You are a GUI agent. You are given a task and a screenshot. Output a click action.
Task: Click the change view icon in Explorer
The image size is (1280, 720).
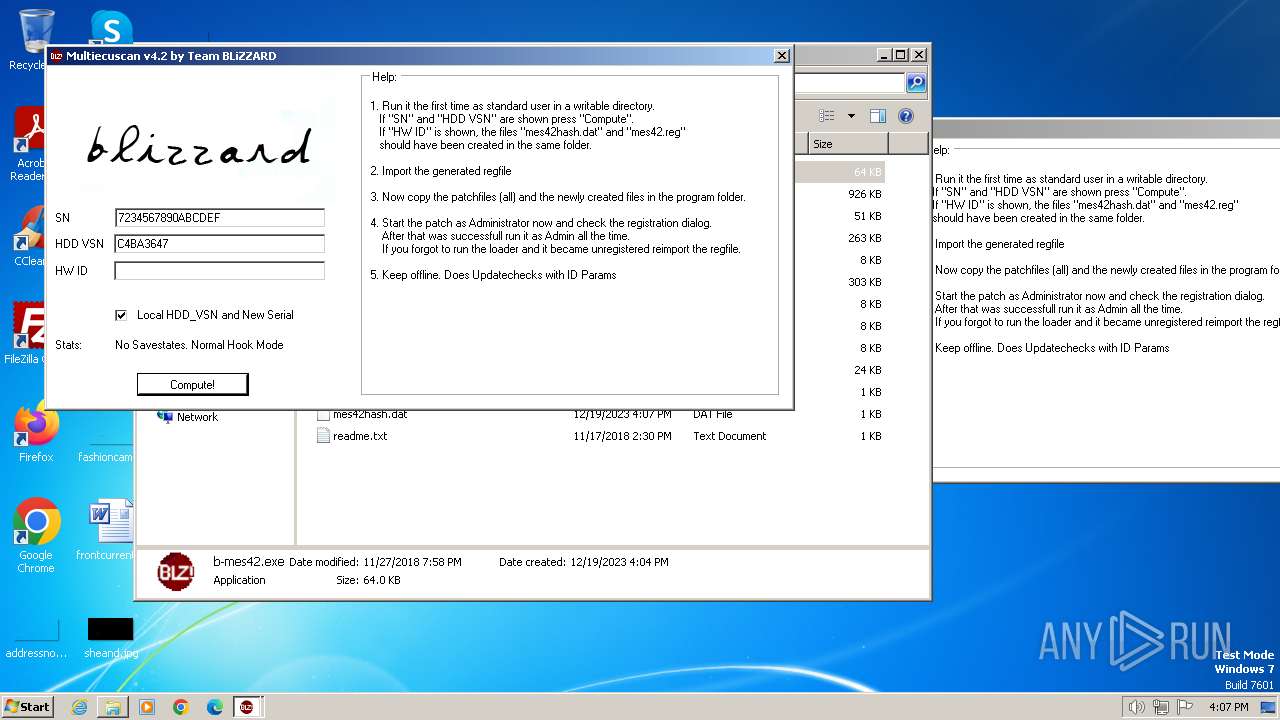pos(827,116)
